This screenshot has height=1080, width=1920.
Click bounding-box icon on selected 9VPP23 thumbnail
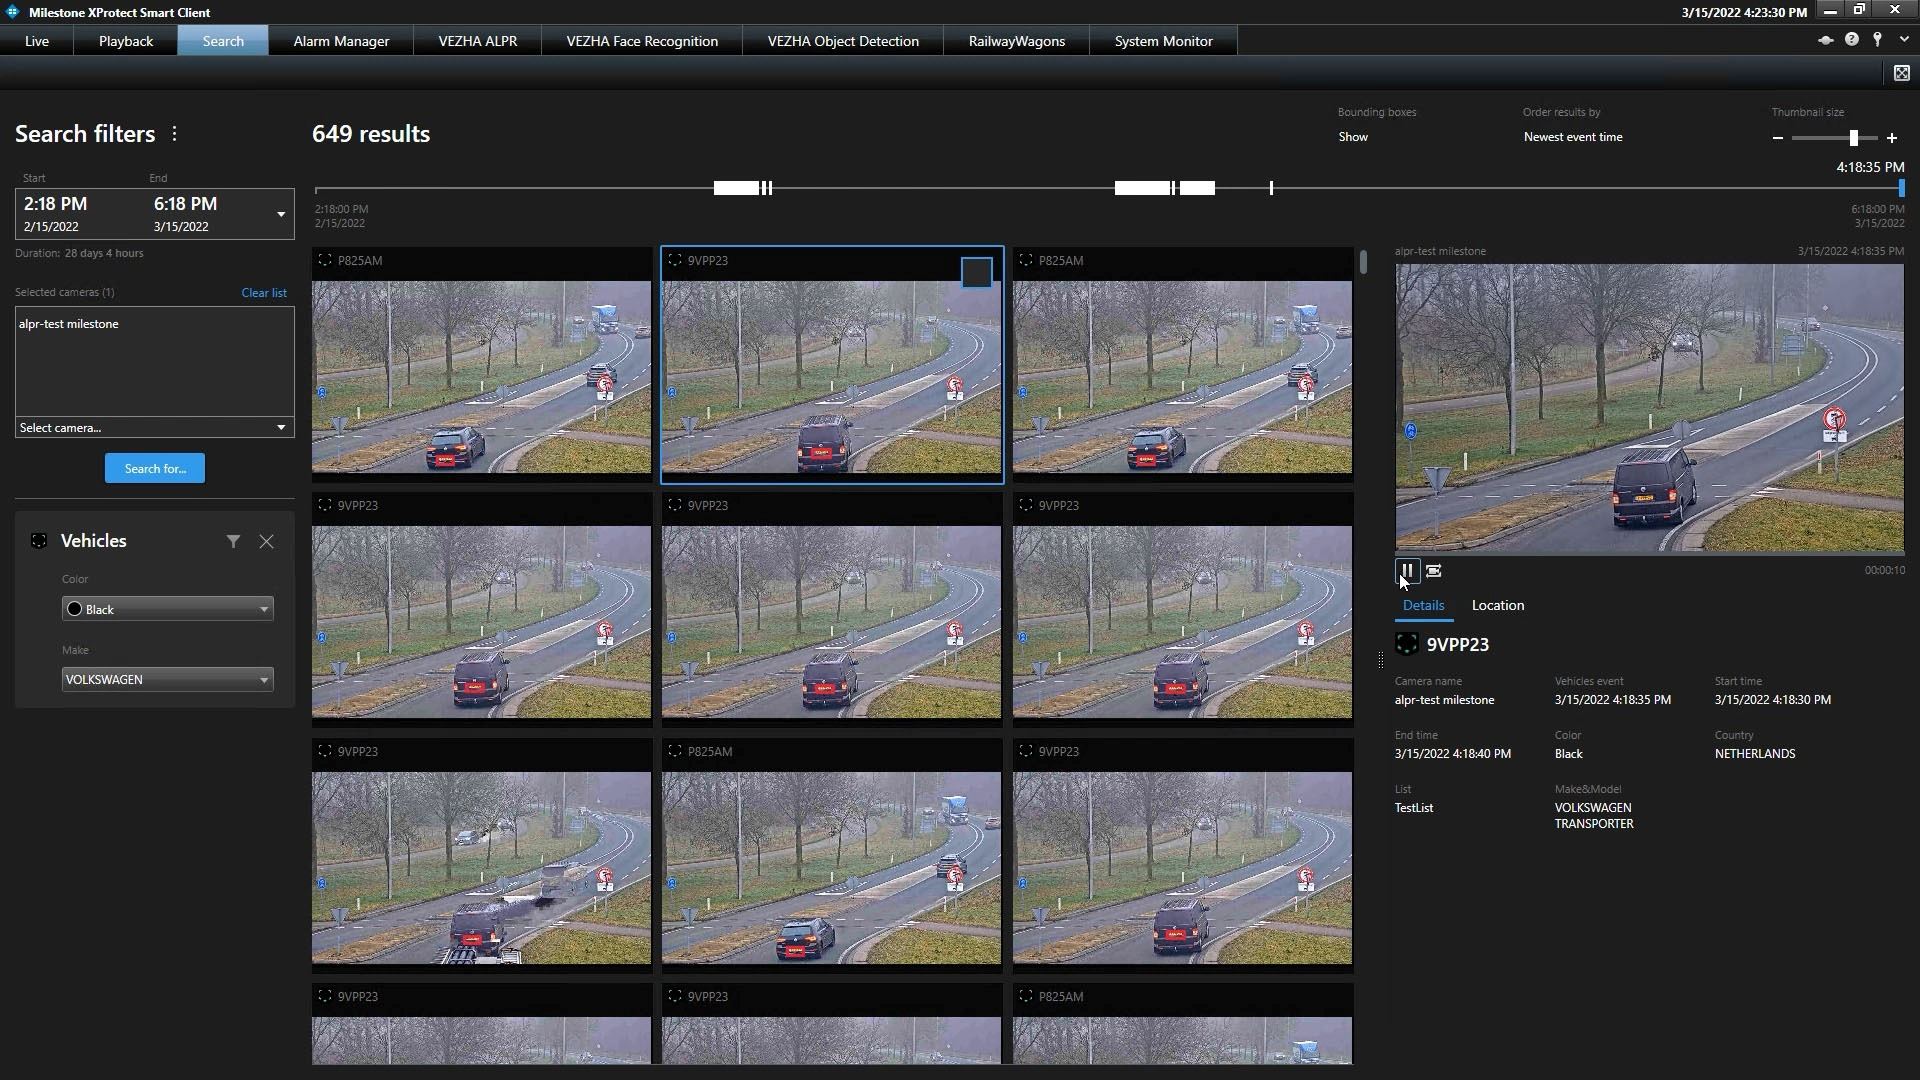point(675,260)
